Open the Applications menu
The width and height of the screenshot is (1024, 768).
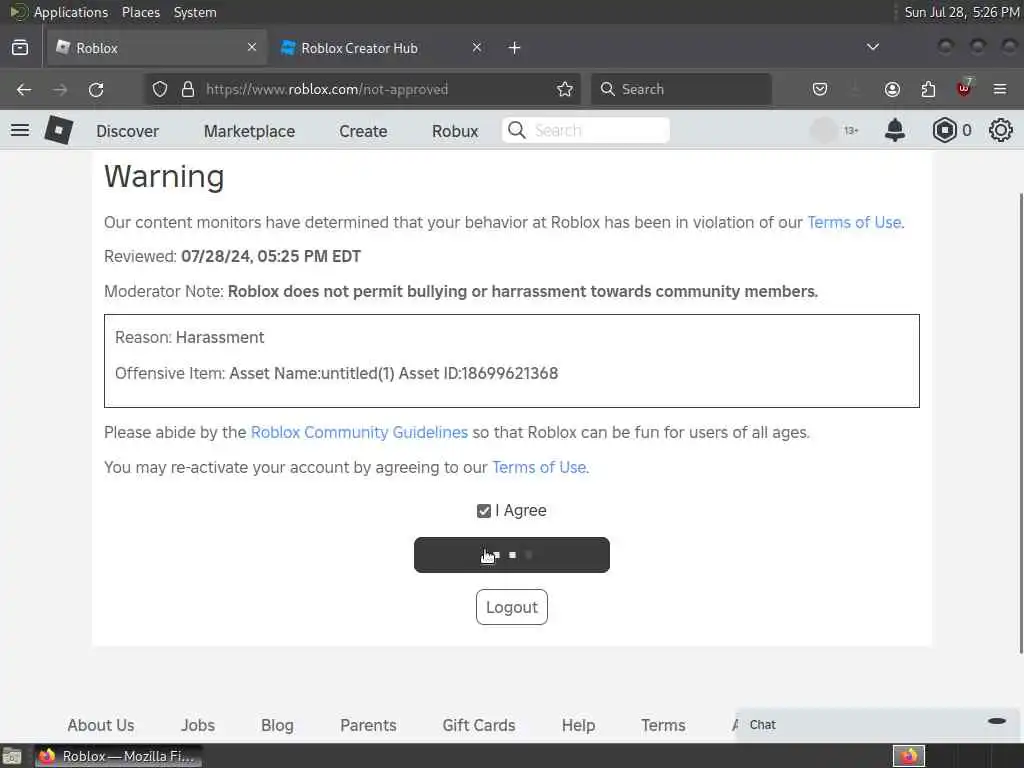(x=71, y=12)
